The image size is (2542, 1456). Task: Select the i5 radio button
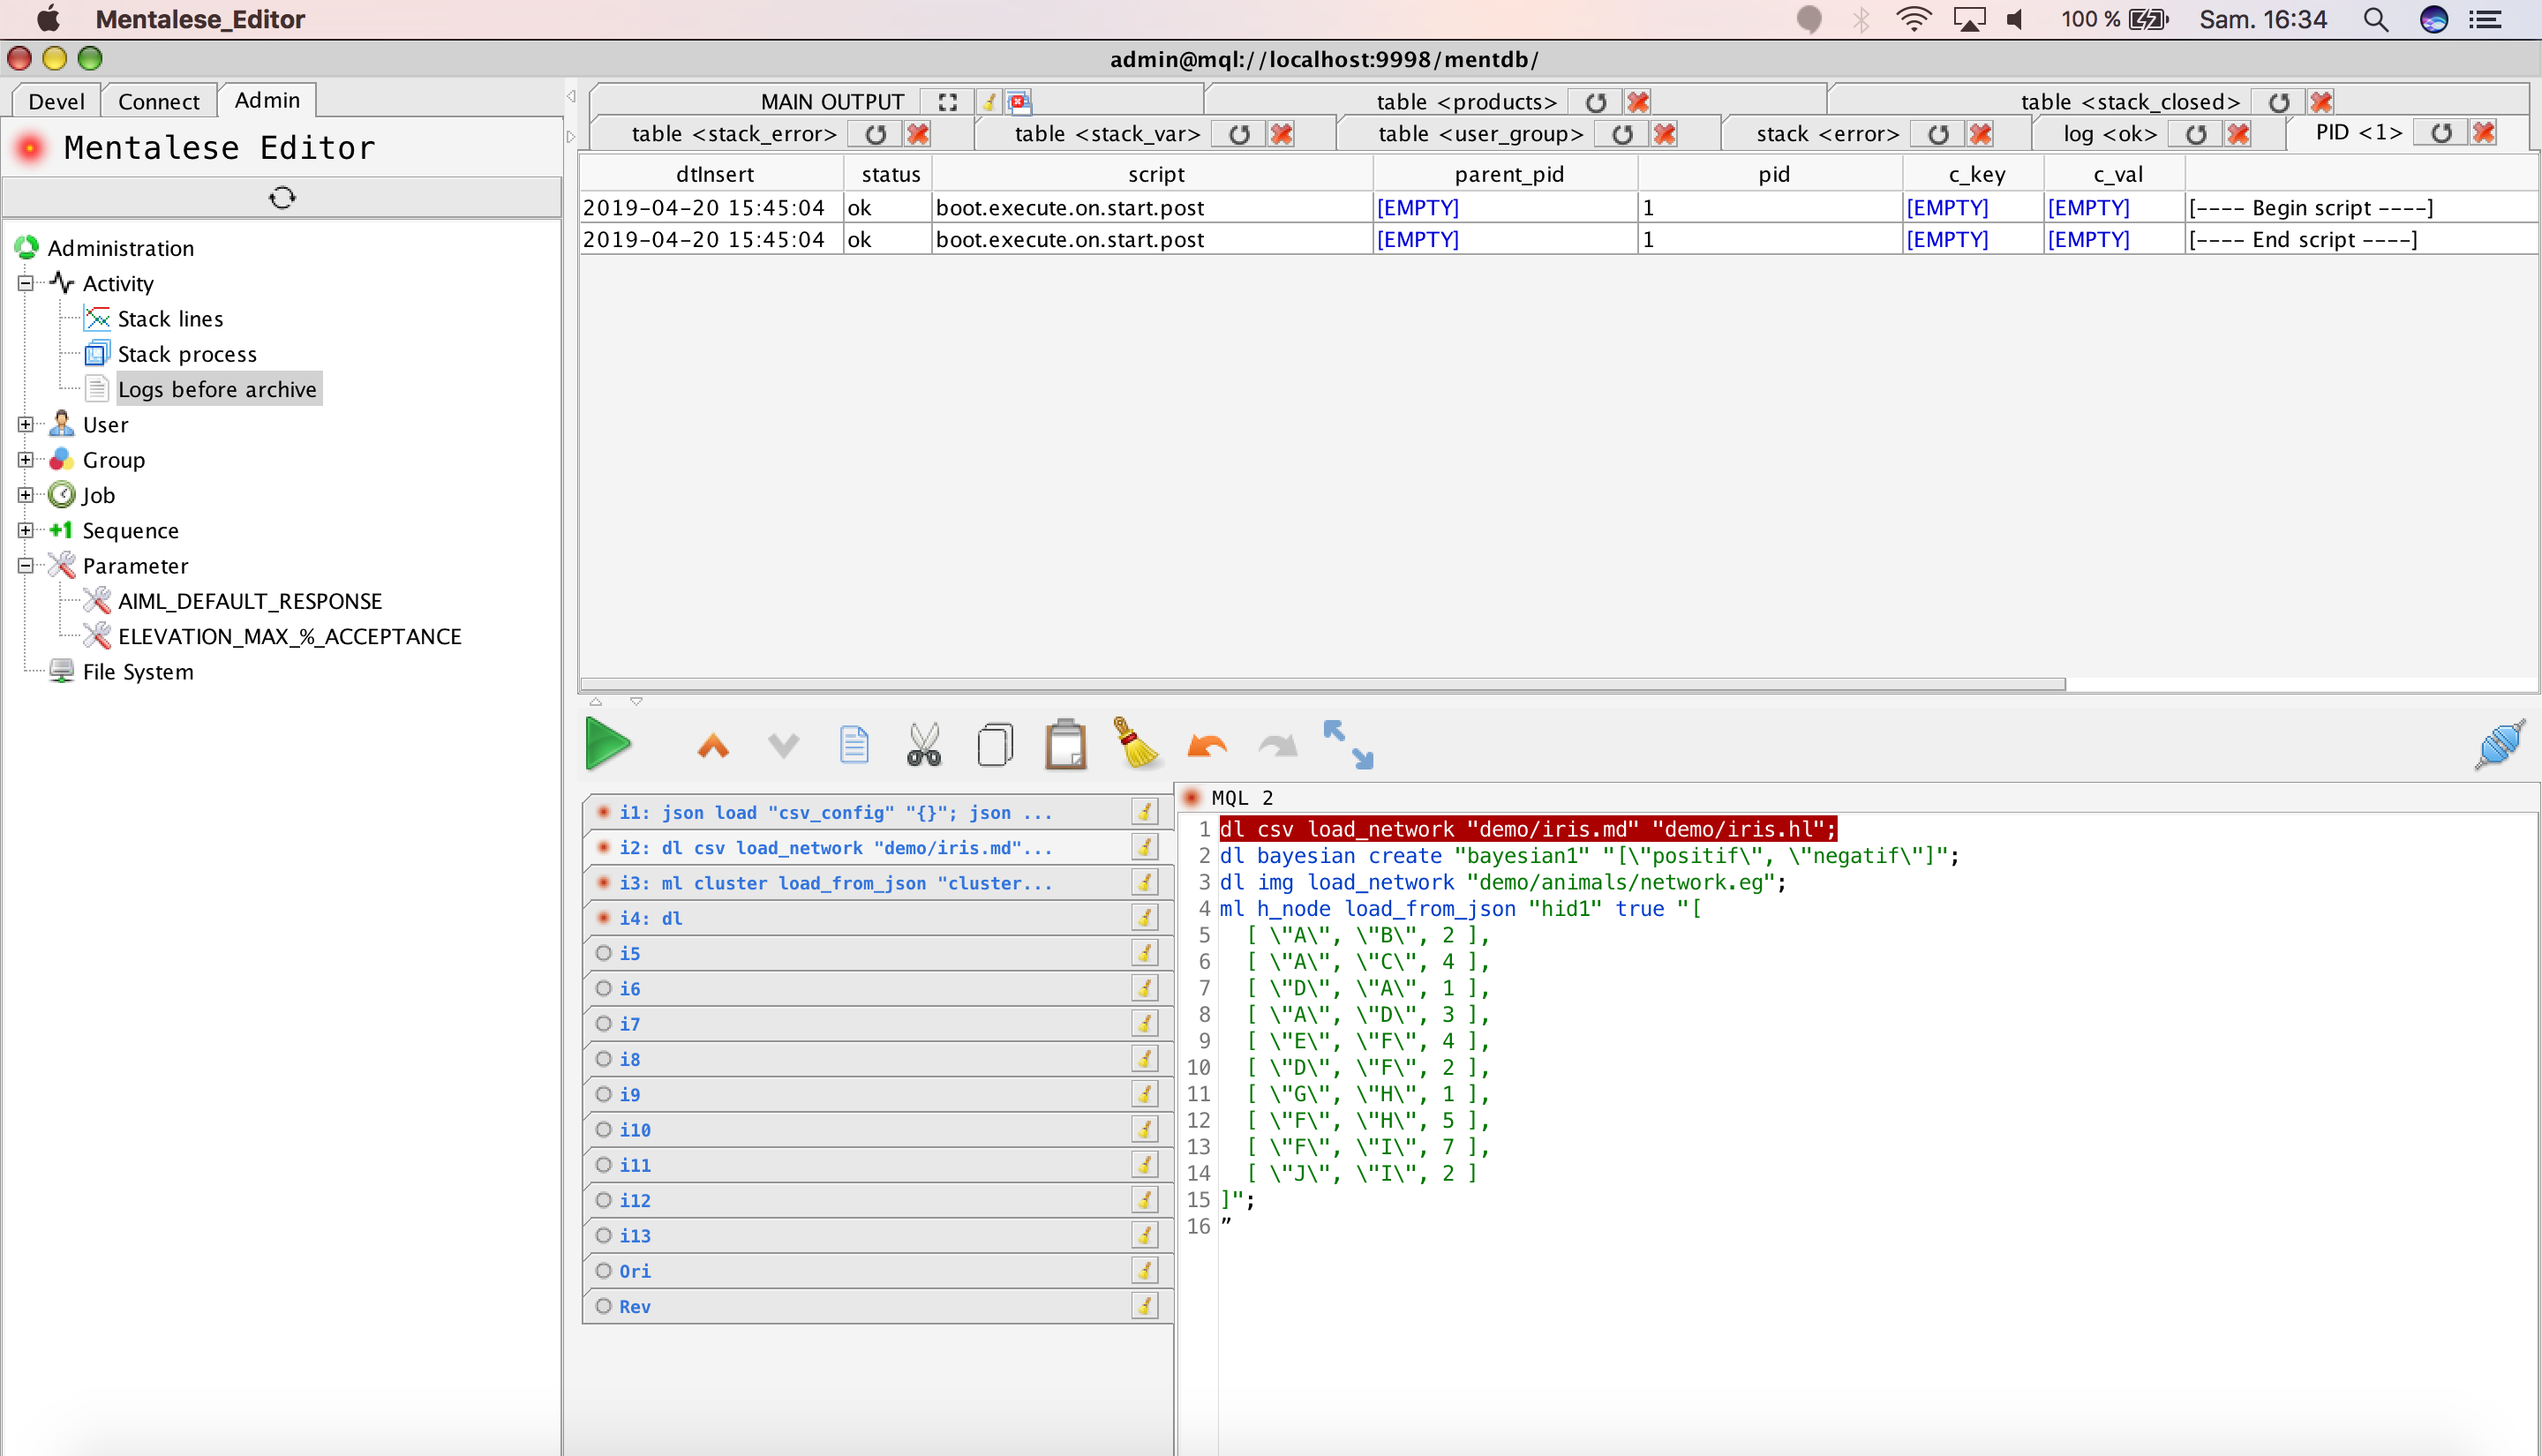click(604, 953)
